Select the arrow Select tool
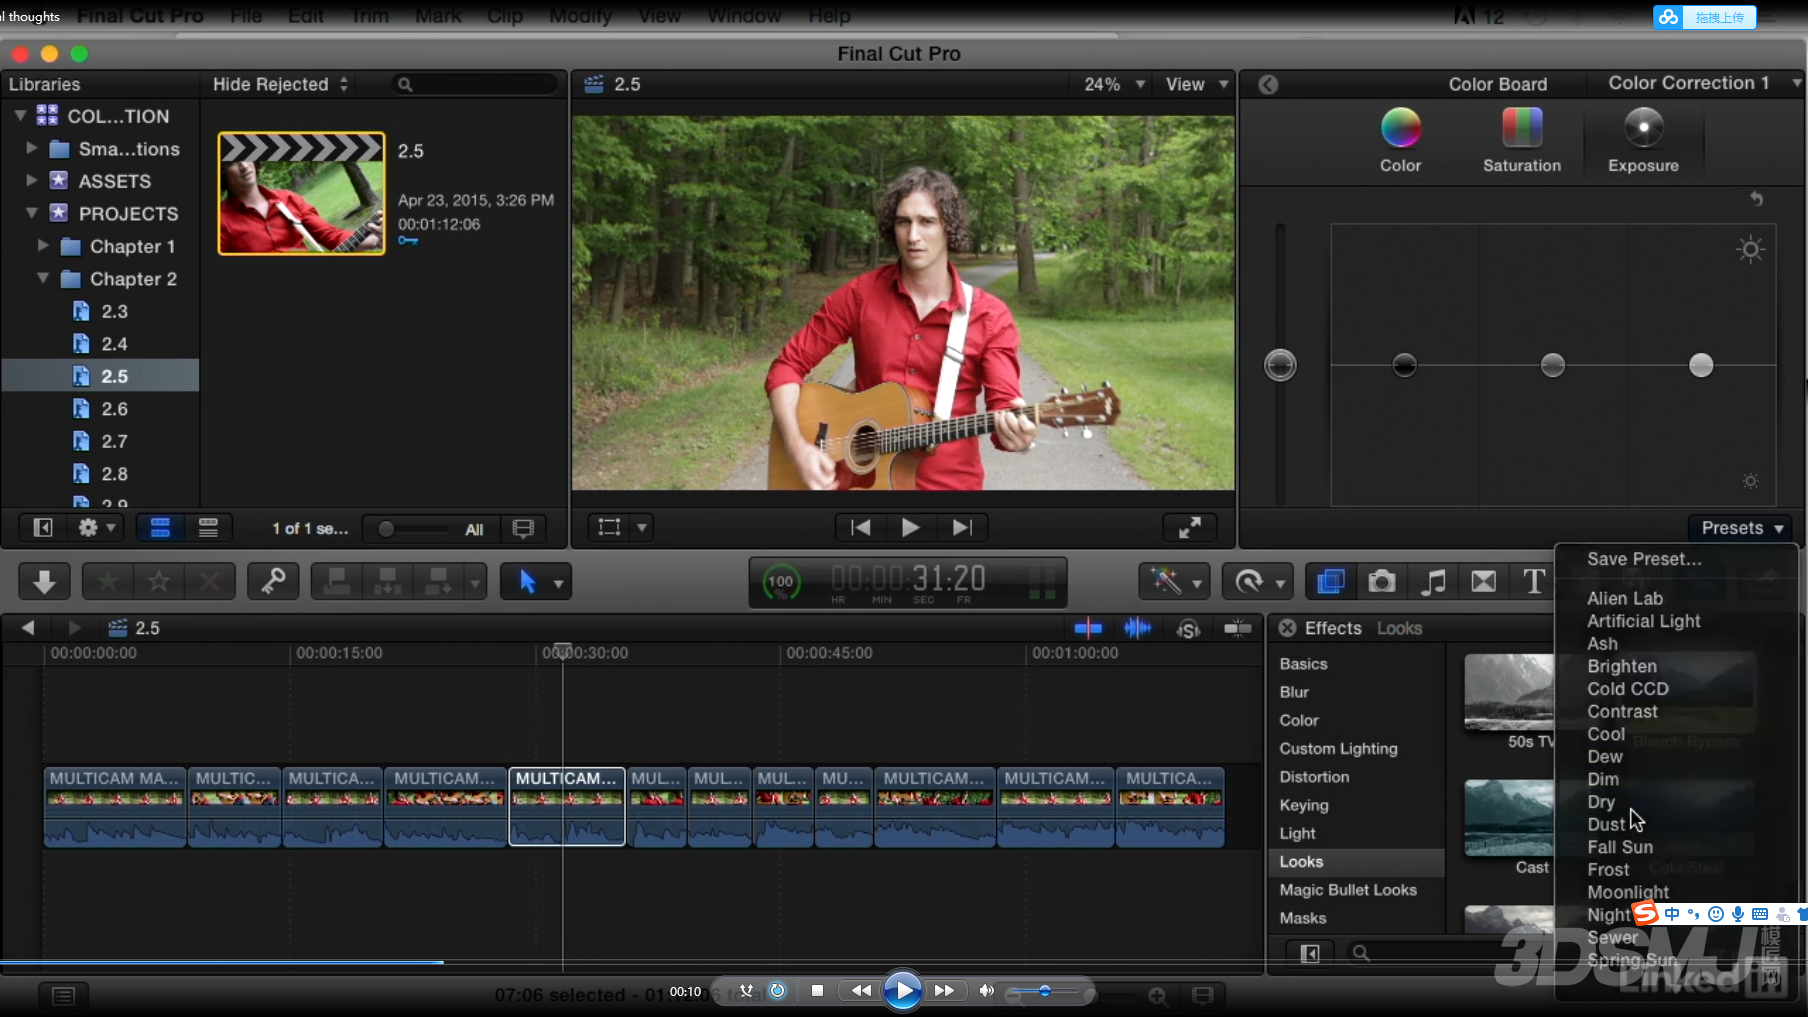The height and width of the screenshot is (1017, 1808). click(x=528, y=581)
